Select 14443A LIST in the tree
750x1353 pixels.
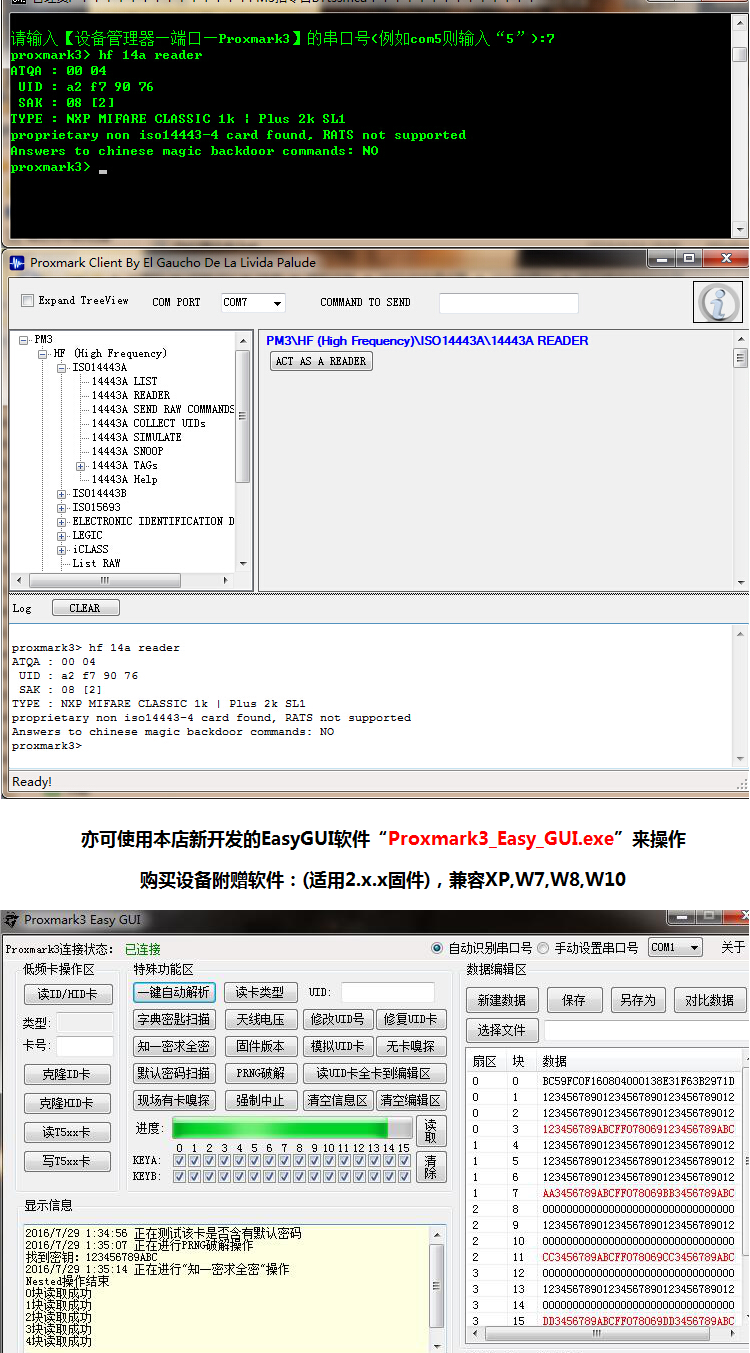(125, 382)
